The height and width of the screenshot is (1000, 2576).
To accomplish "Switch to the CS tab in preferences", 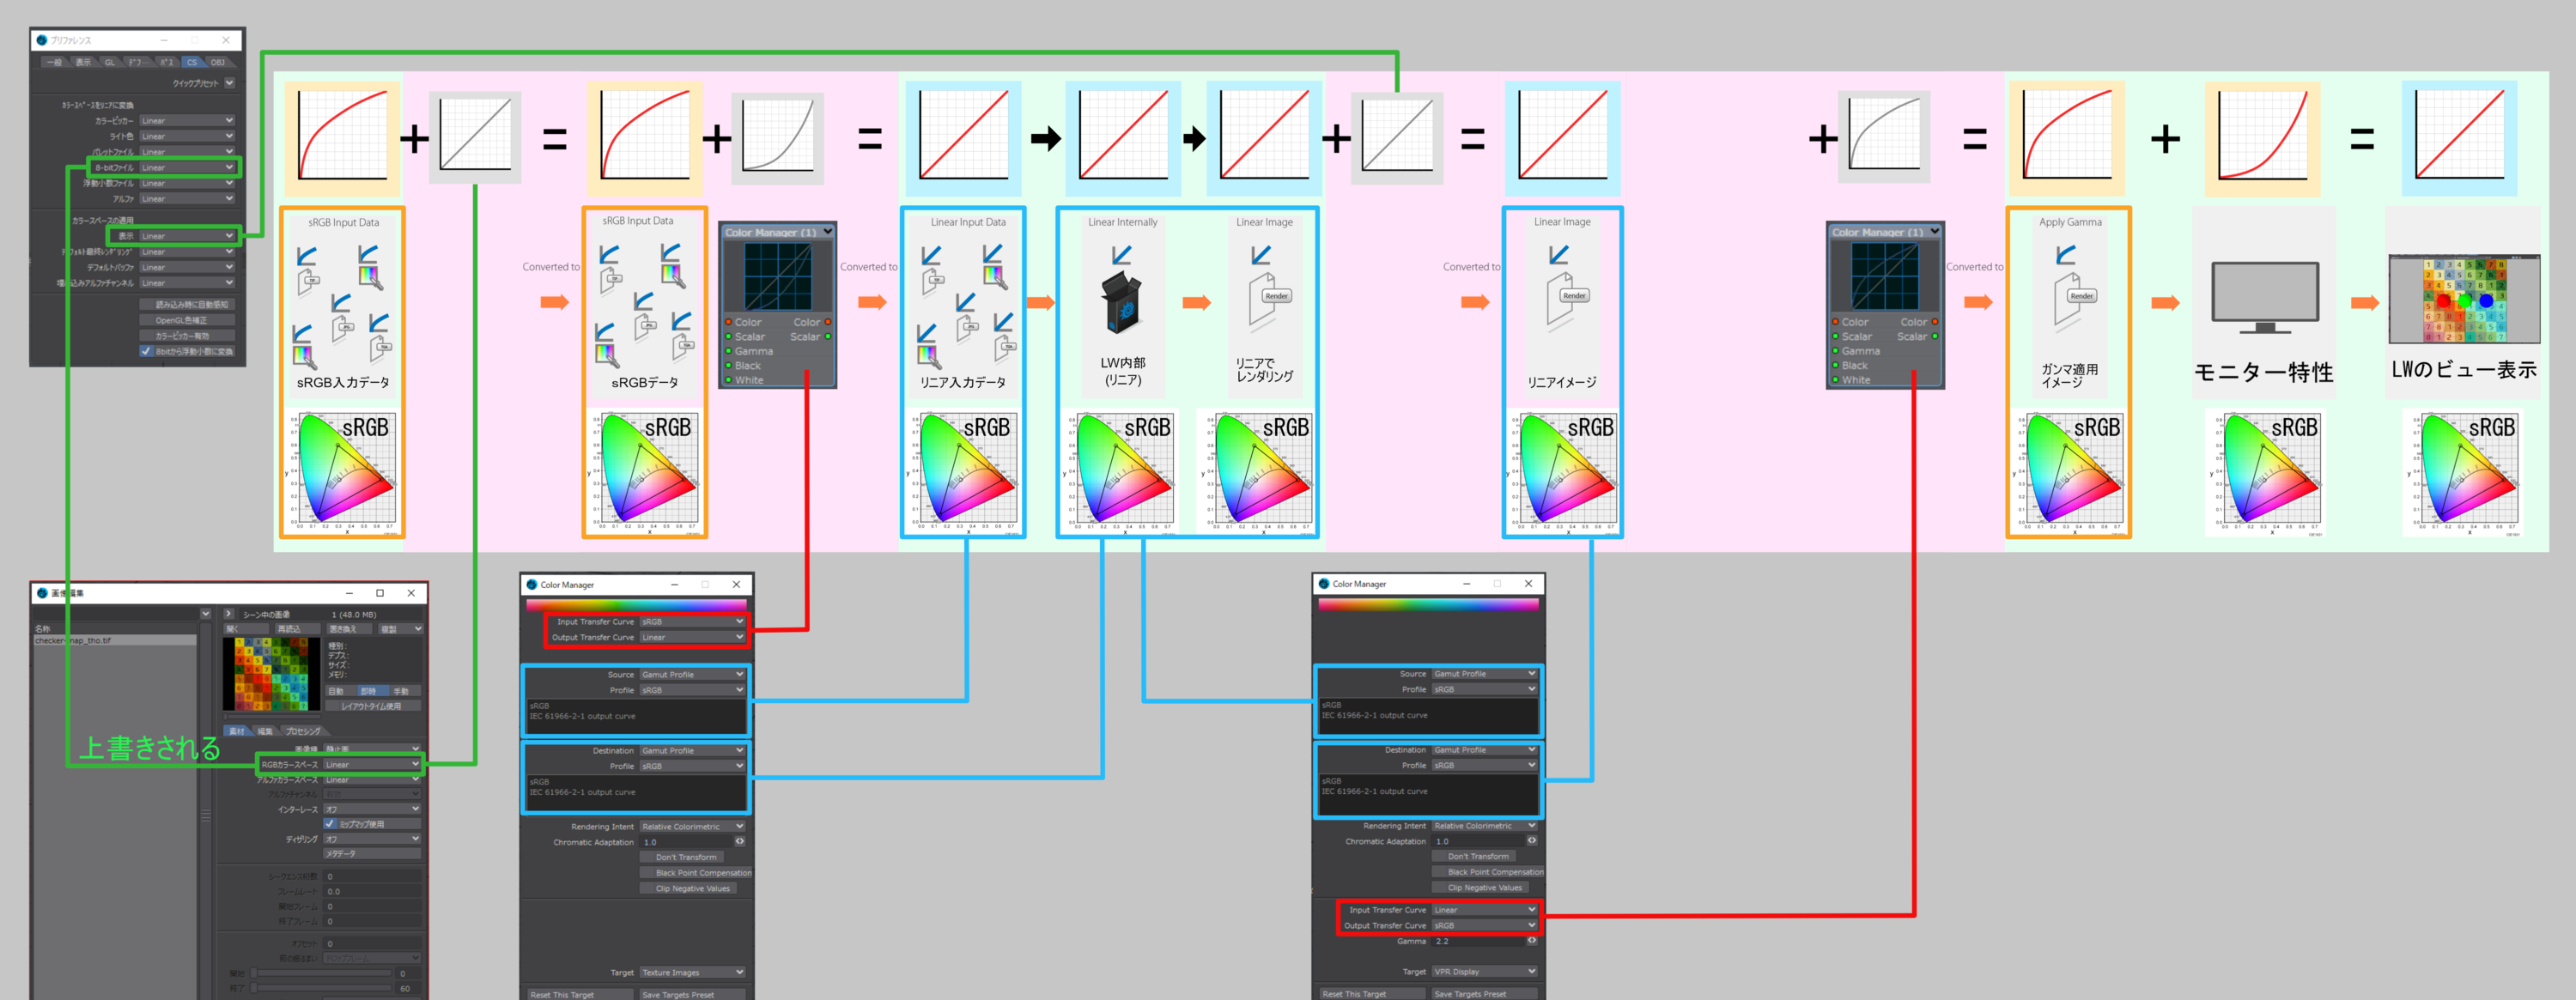I will (192, 62).
